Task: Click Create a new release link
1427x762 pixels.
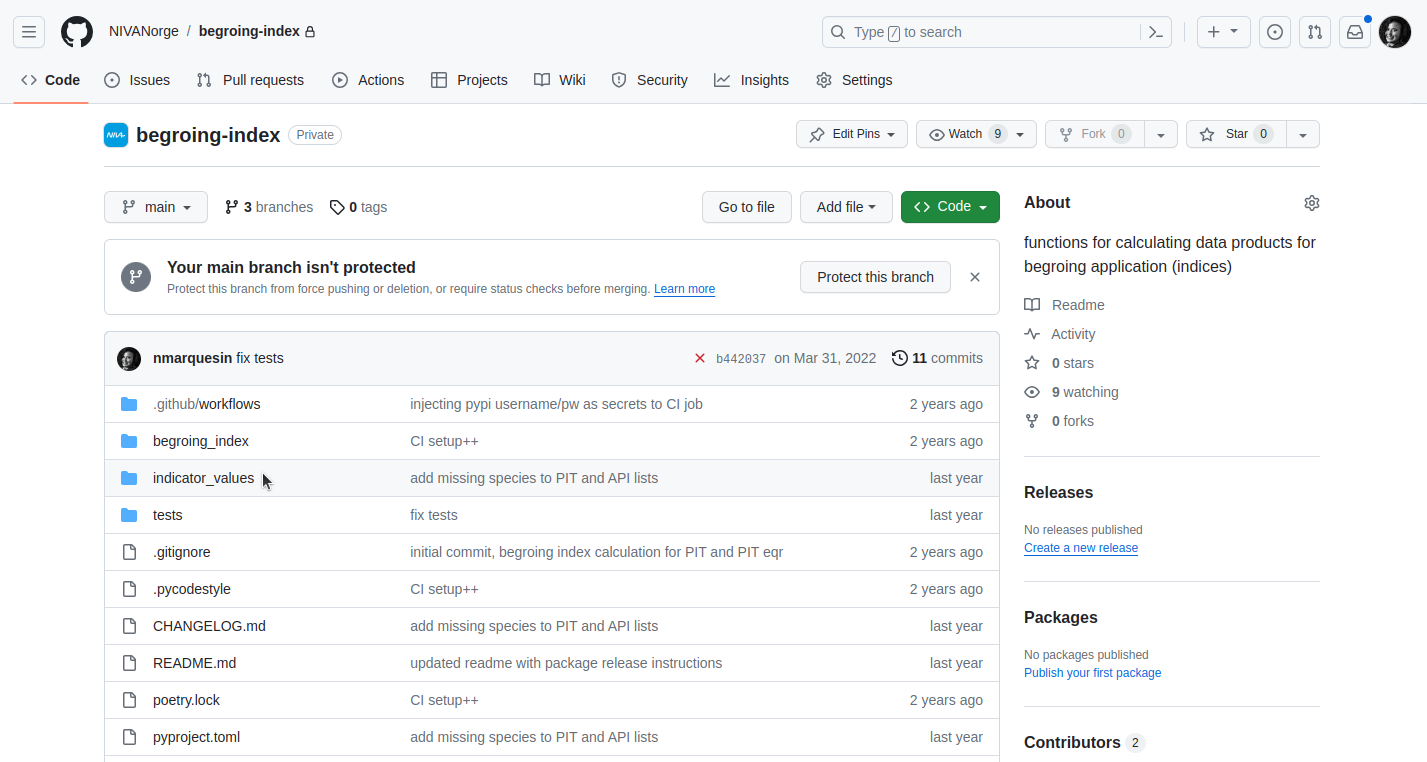Action: (1081, 548)
